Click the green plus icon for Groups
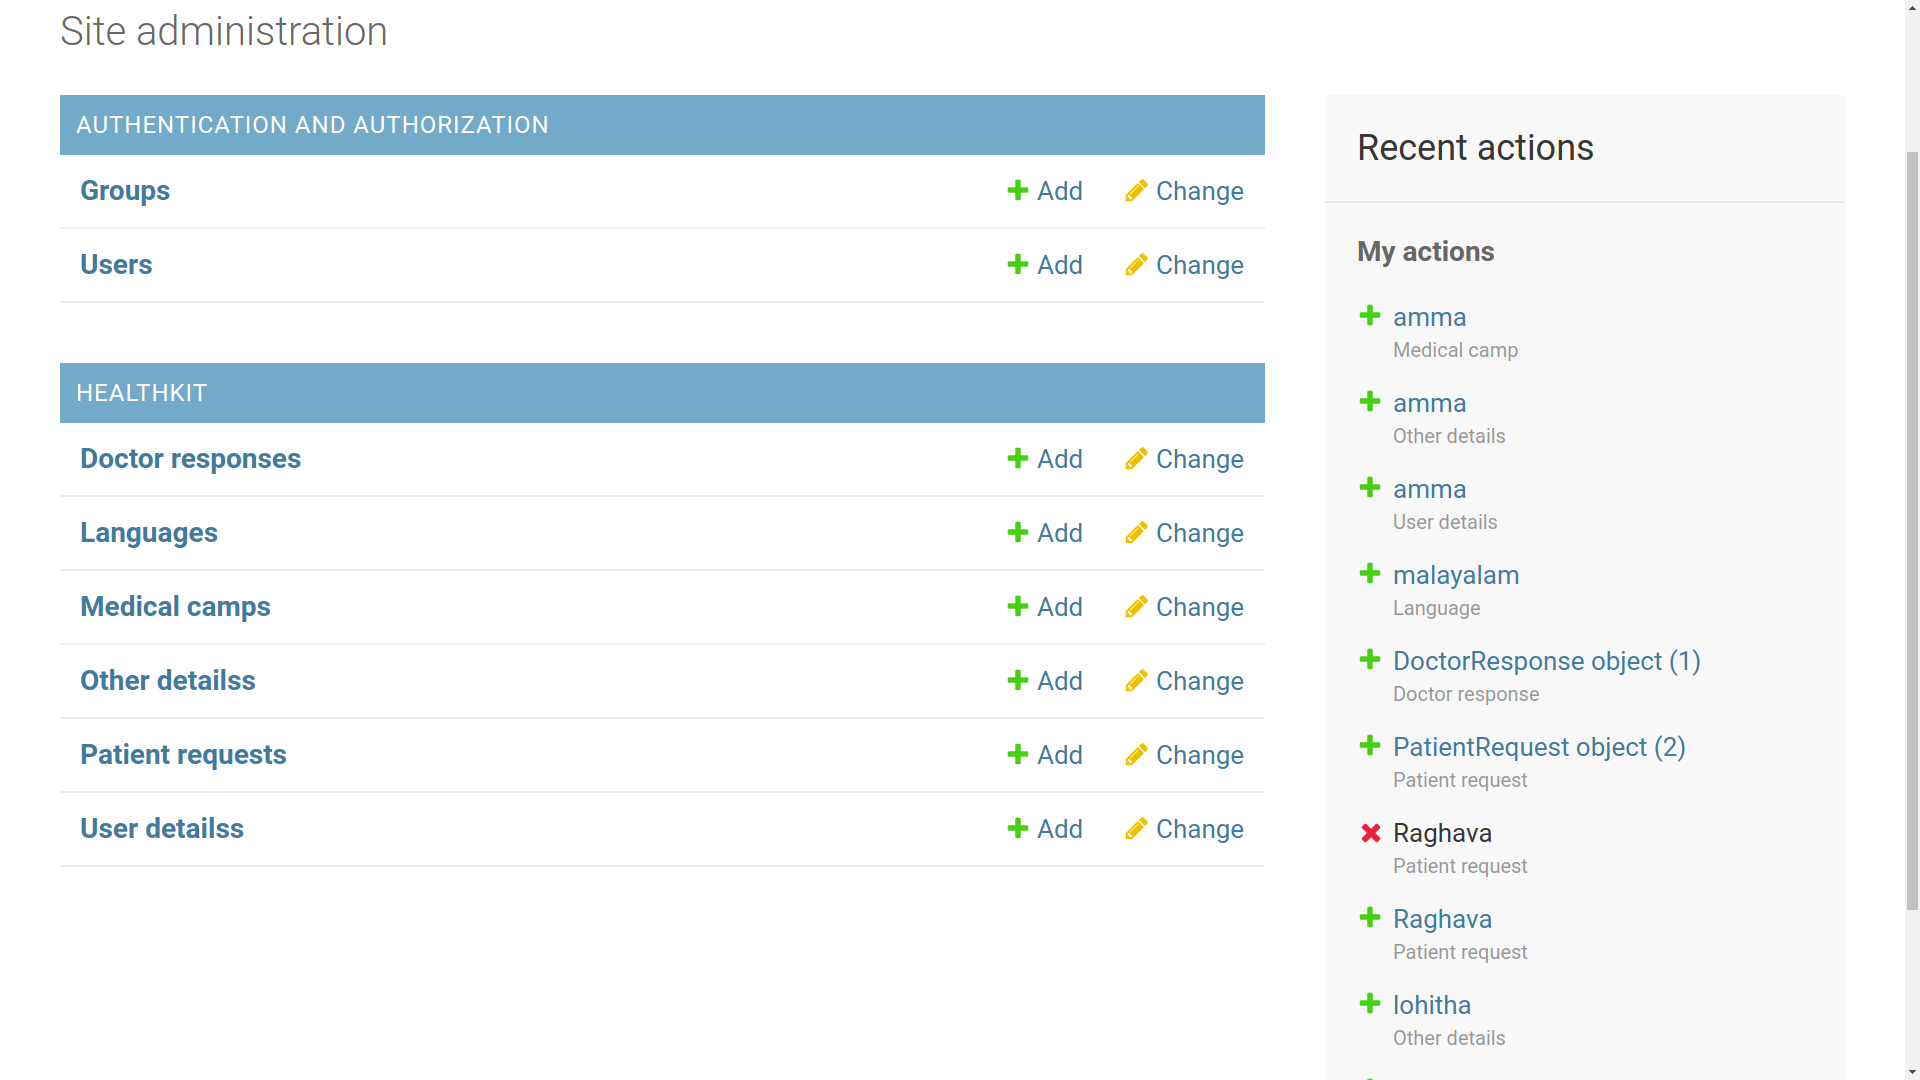1920x1080 pixels. coord(1017,191)
